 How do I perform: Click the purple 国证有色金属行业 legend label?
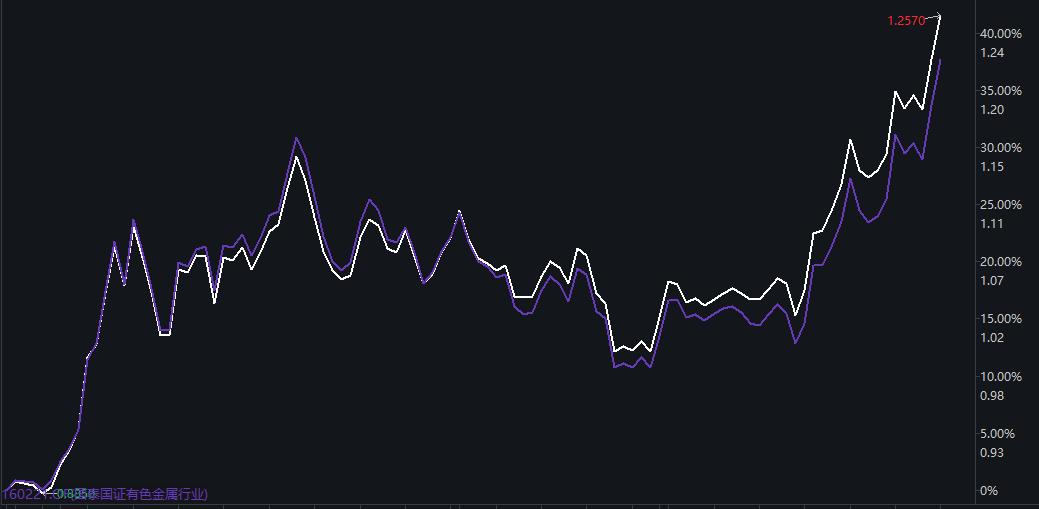click(154, 494)
